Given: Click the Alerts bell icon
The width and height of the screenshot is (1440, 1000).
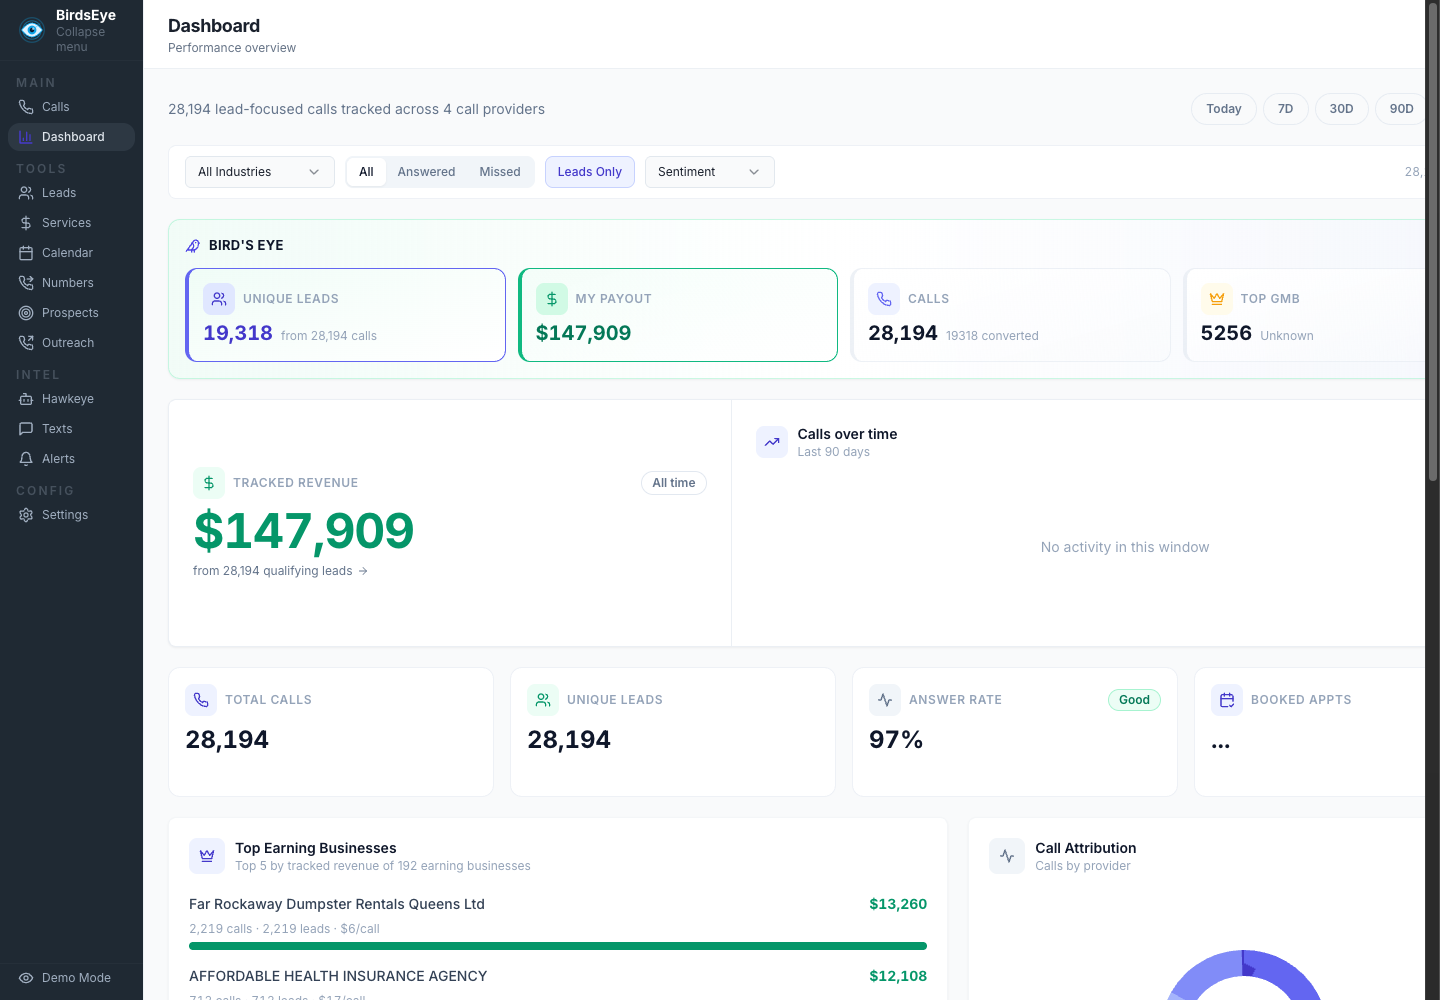Looking at the screenshot, I should (x=26, y=459).
